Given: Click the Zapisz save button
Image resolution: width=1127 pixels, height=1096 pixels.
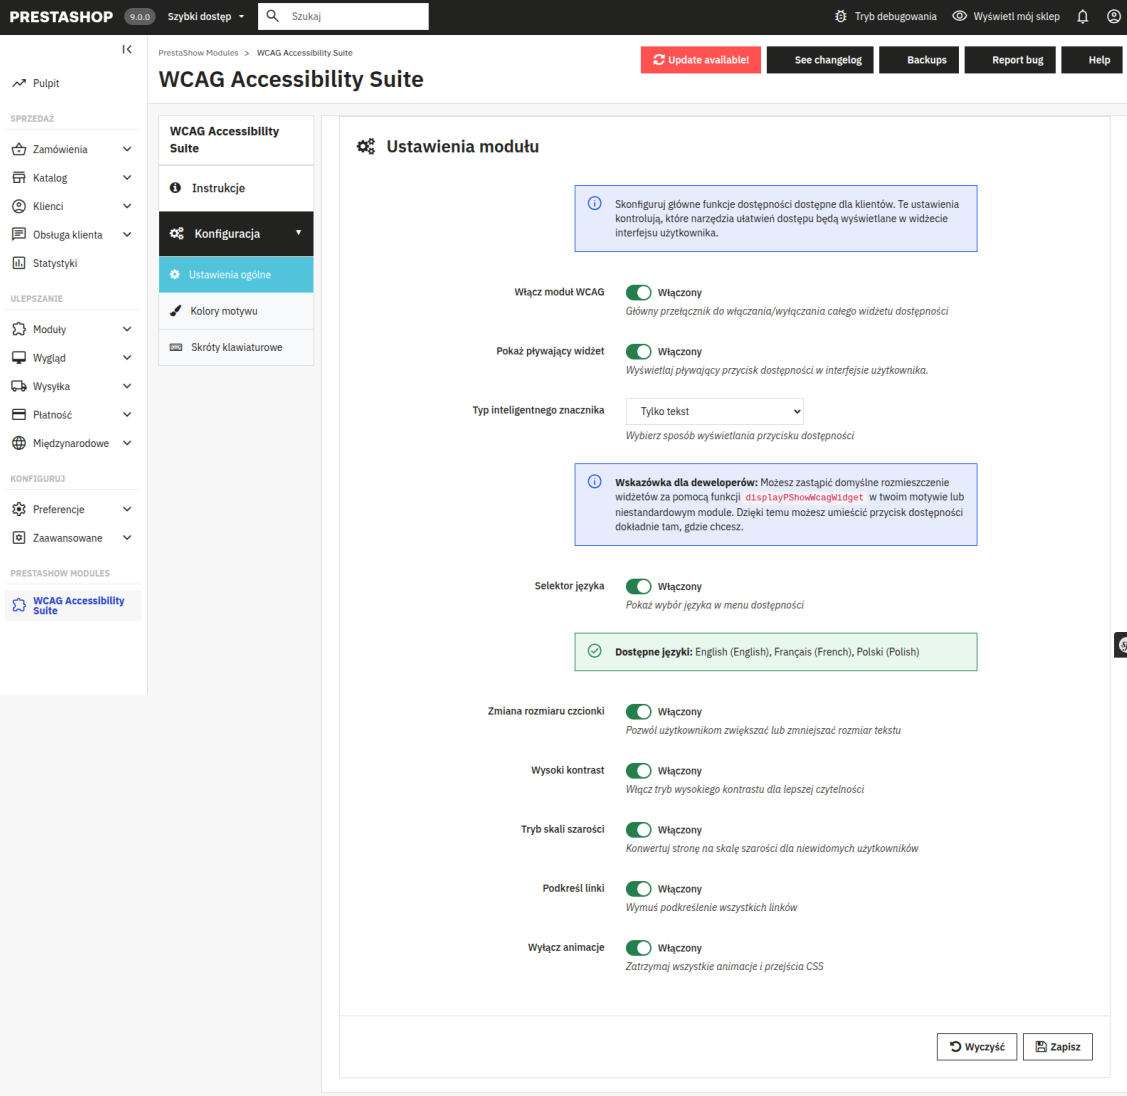Looking at the screenshot, I should click(1058, 1046).
